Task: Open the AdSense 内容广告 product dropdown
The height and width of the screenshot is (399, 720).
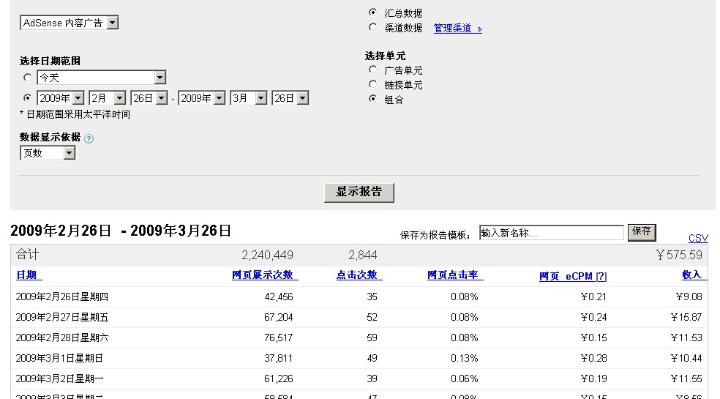Action: tap(69, 22)
